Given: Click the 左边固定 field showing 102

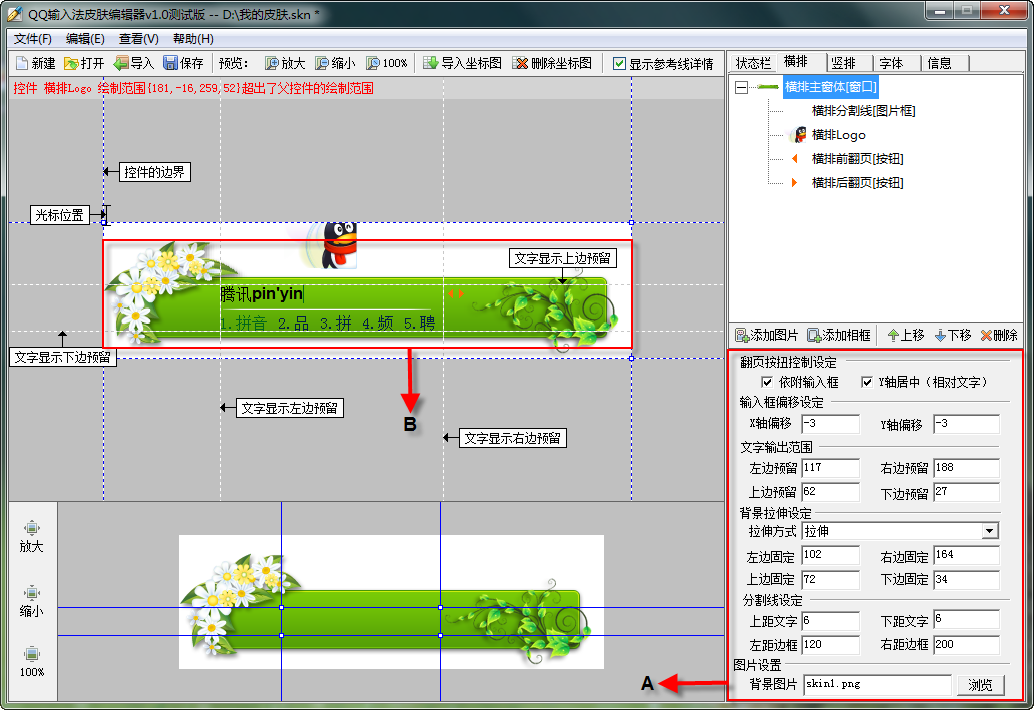Looking at the screenshot, I should (830, 556).
